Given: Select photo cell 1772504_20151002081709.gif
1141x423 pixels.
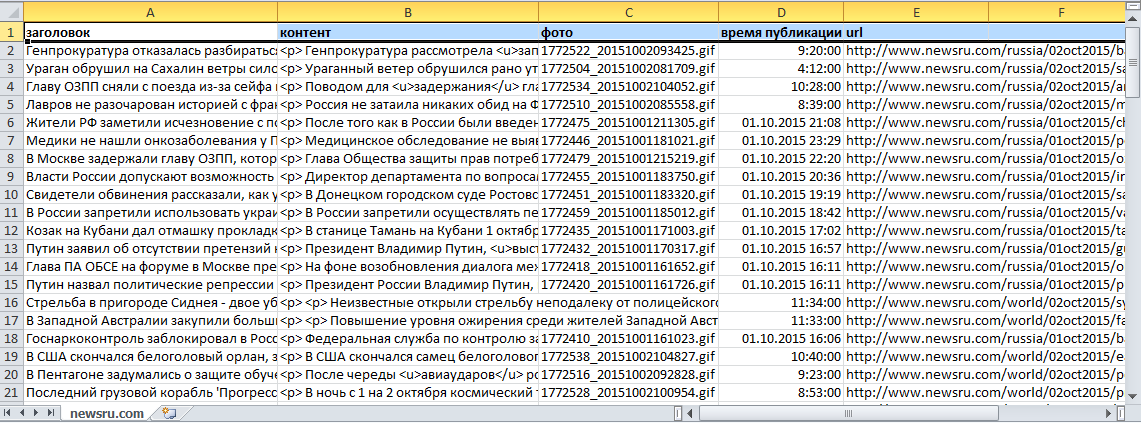Looking at the screenshot, I should (629, 68).
